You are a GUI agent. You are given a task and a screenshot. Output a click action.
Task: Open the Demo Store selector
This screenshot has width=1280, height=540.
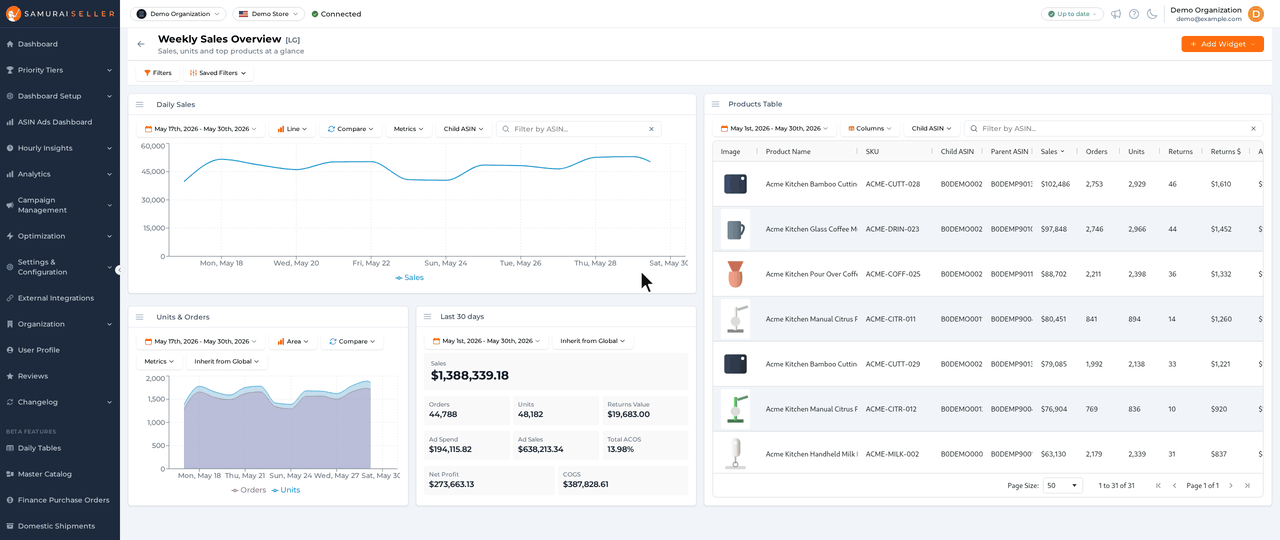coord(269,14)
